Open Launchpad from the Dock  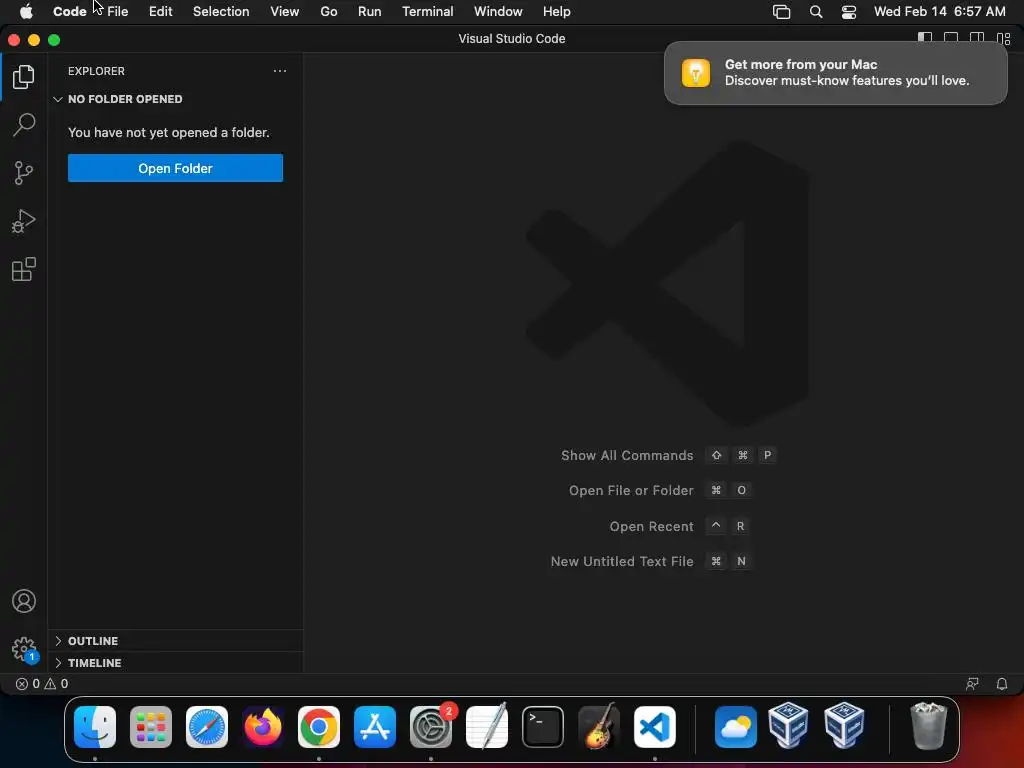click(x=151, y=727)
